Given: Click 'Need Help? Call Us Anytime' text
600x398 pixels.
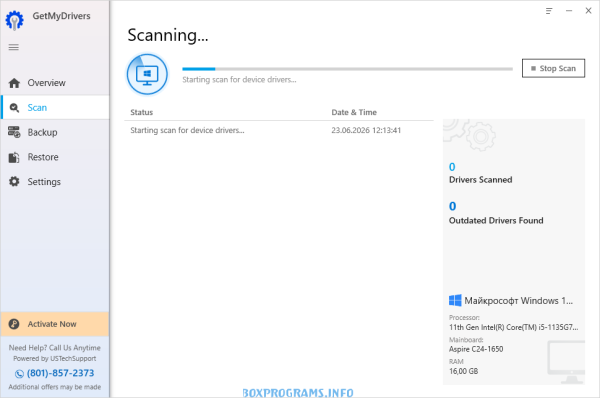Looking at the screenshot, I should (x=55, y=348).
